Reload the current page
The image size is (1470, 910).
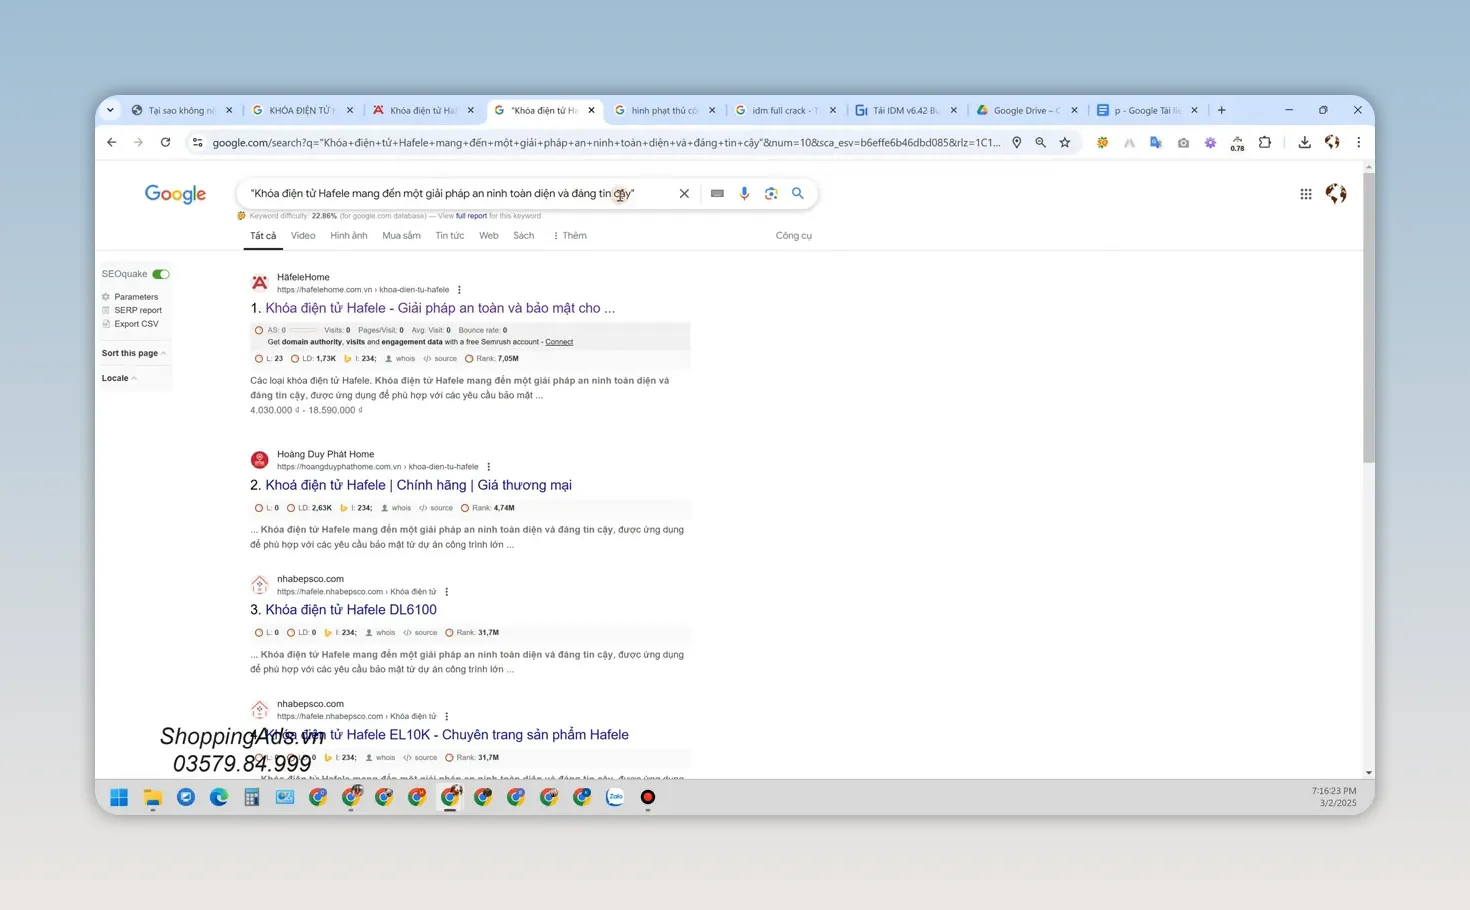coord(166,142)
